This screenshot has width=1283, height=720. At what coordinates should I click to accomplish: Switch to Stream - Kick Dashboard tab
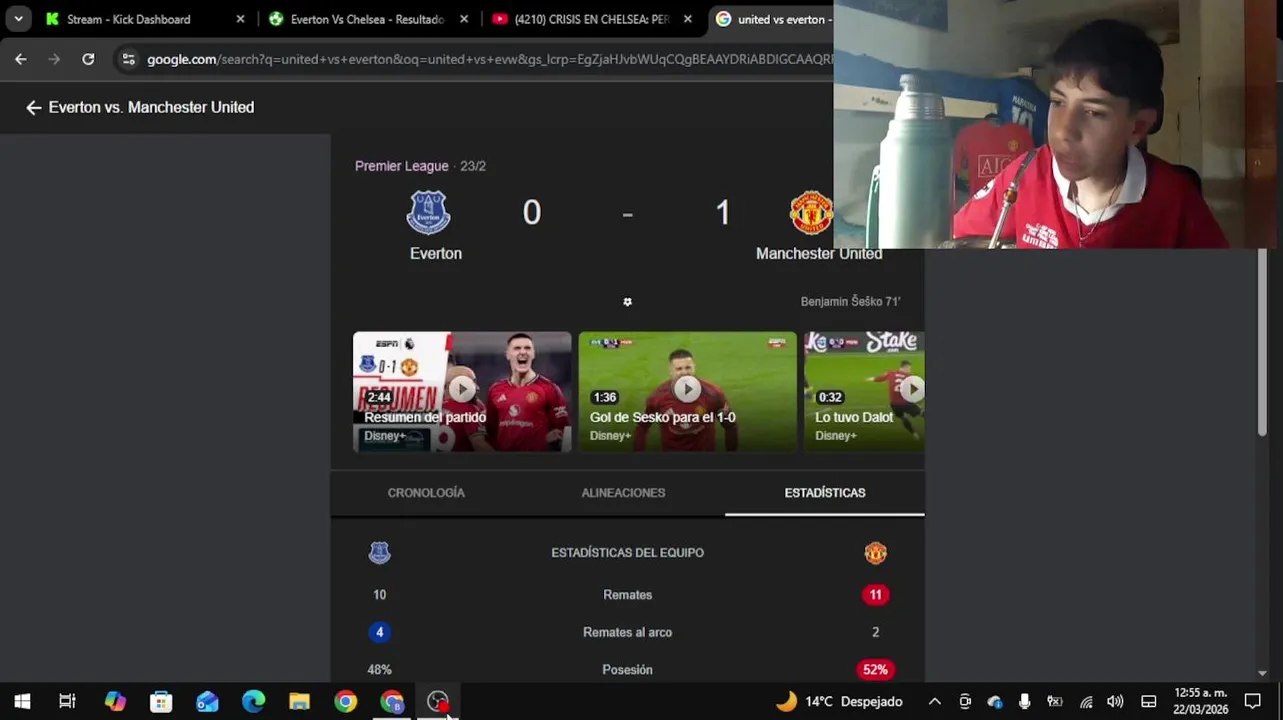[x=128, y=19]
